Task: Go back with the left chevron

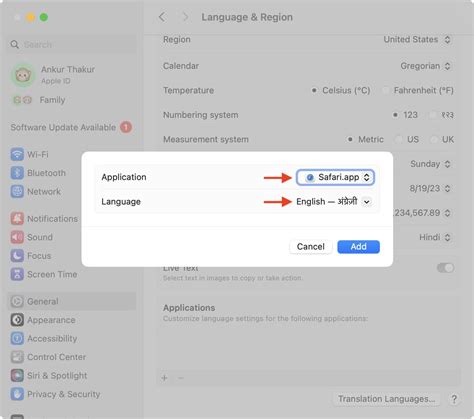Action: (x=162, y=17)
